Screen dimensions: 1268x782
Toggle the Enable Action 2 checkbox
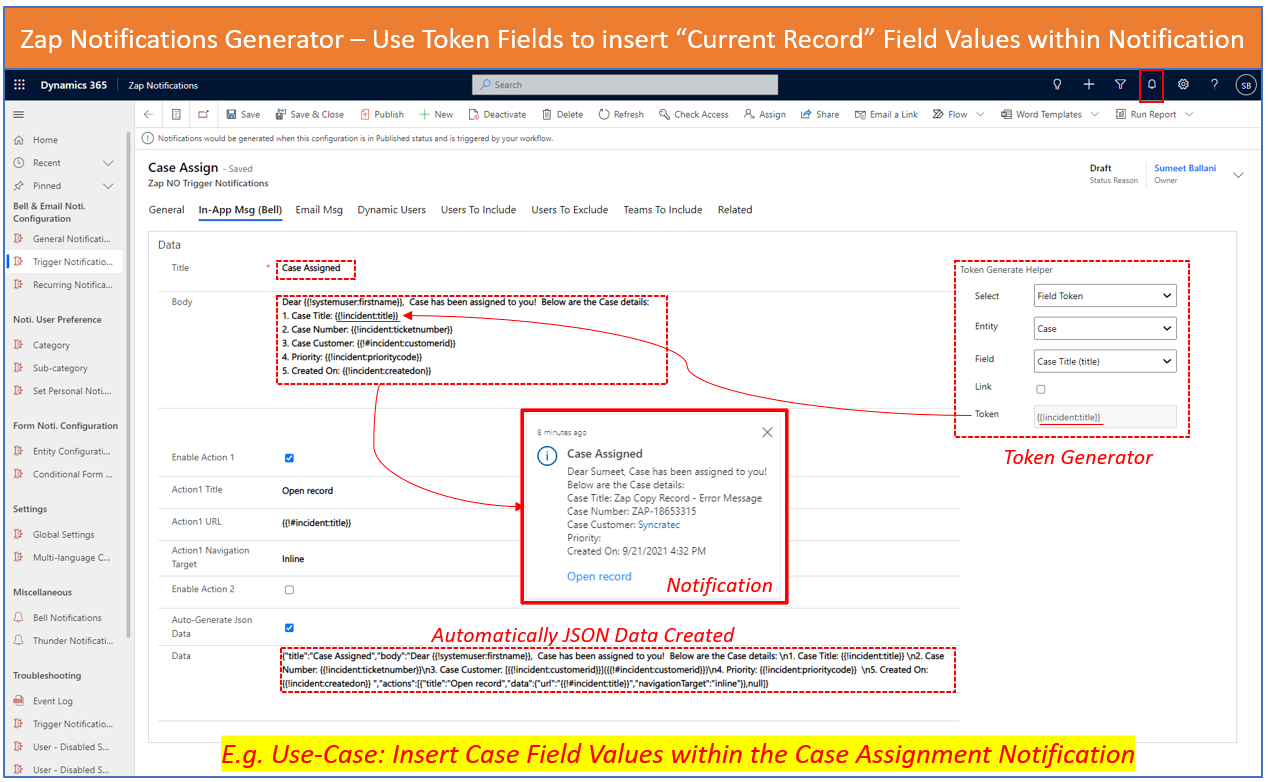(289, 590)
